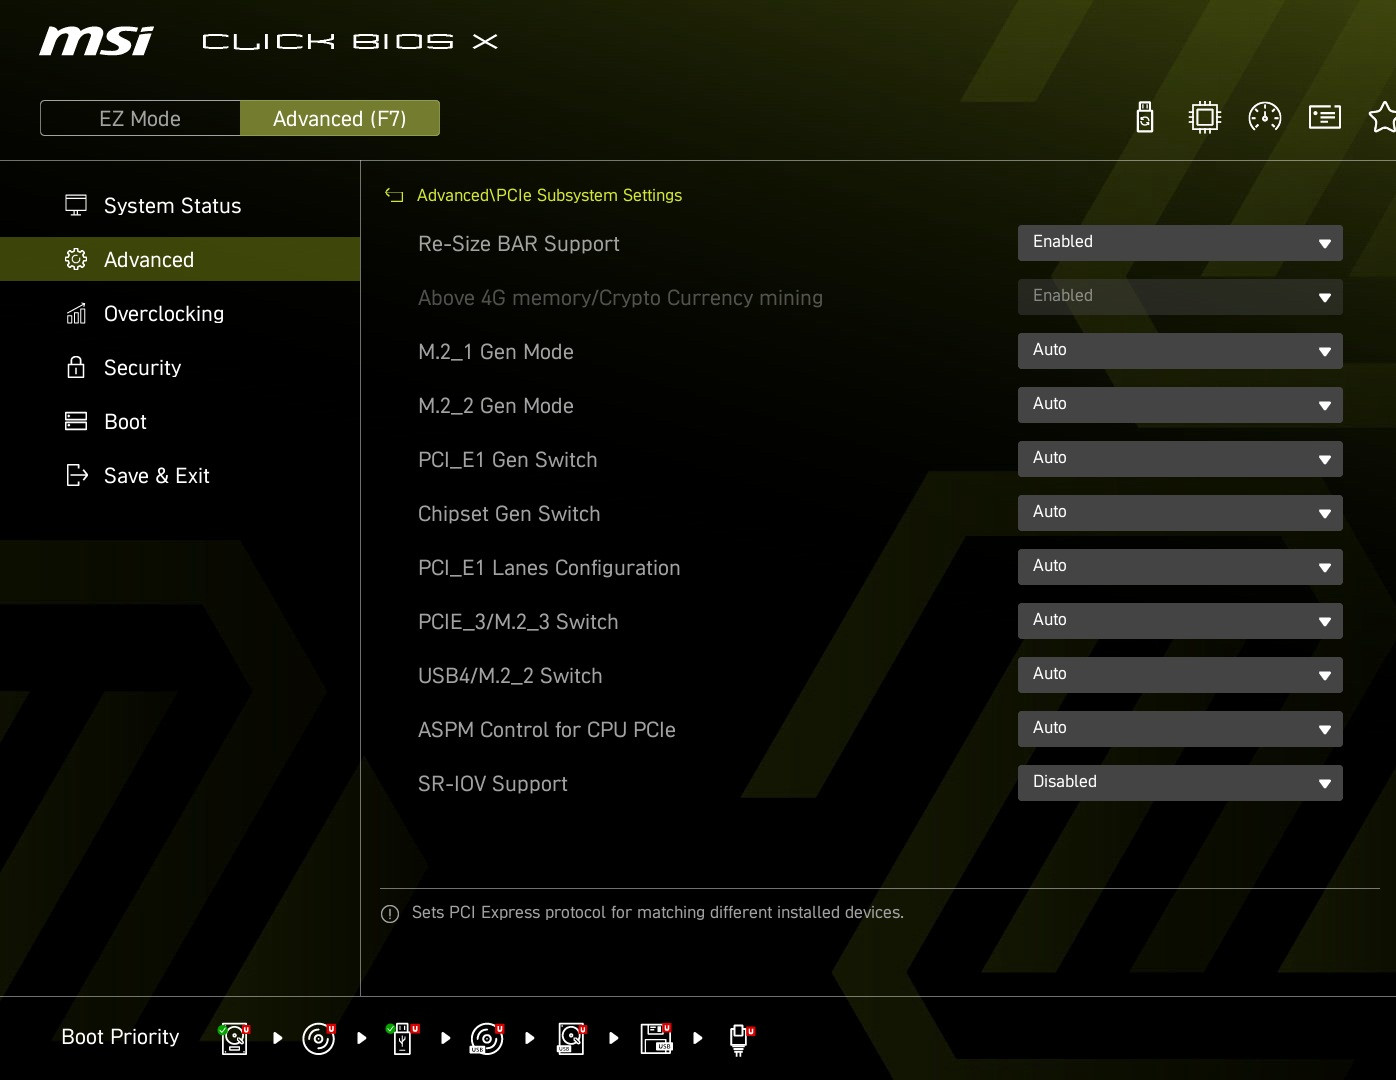Viewport: 1396px width, 1080px height.
Task: Click the profile card icon in header
Action: [x=1325, y=117]
